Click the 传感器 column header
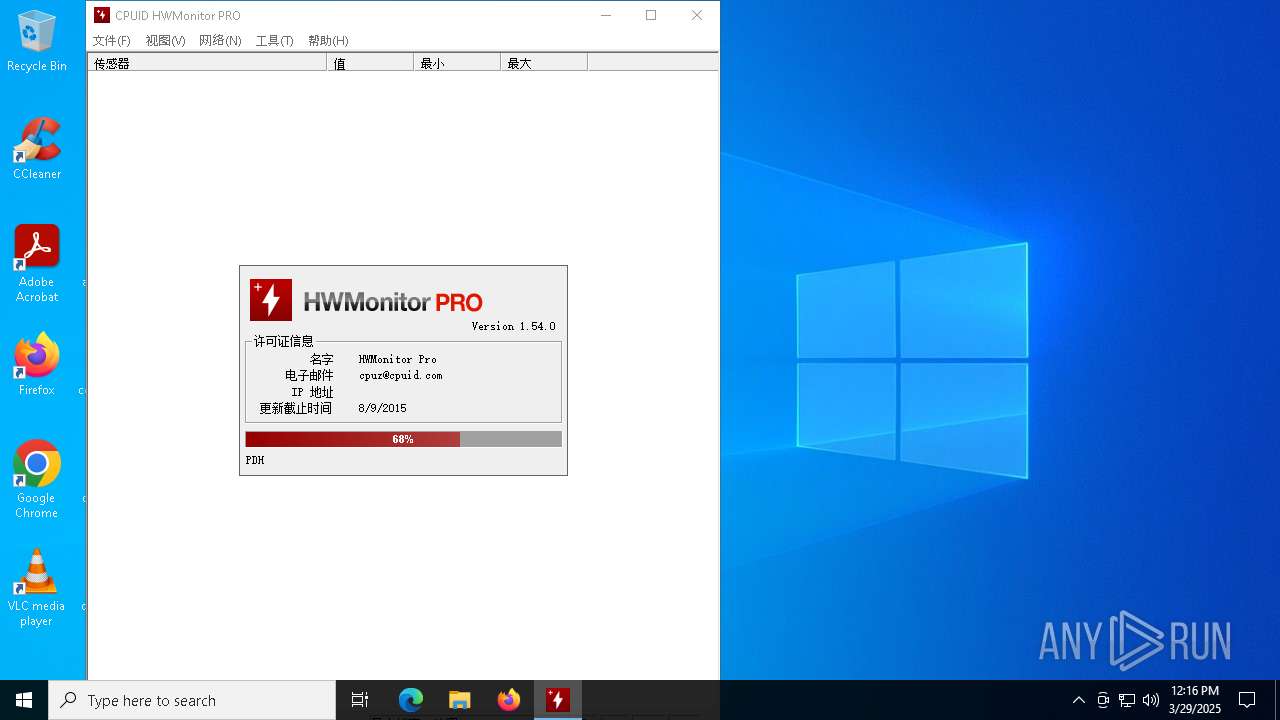This screenshot has height=720, width=1280. click(x=207, y=63)
